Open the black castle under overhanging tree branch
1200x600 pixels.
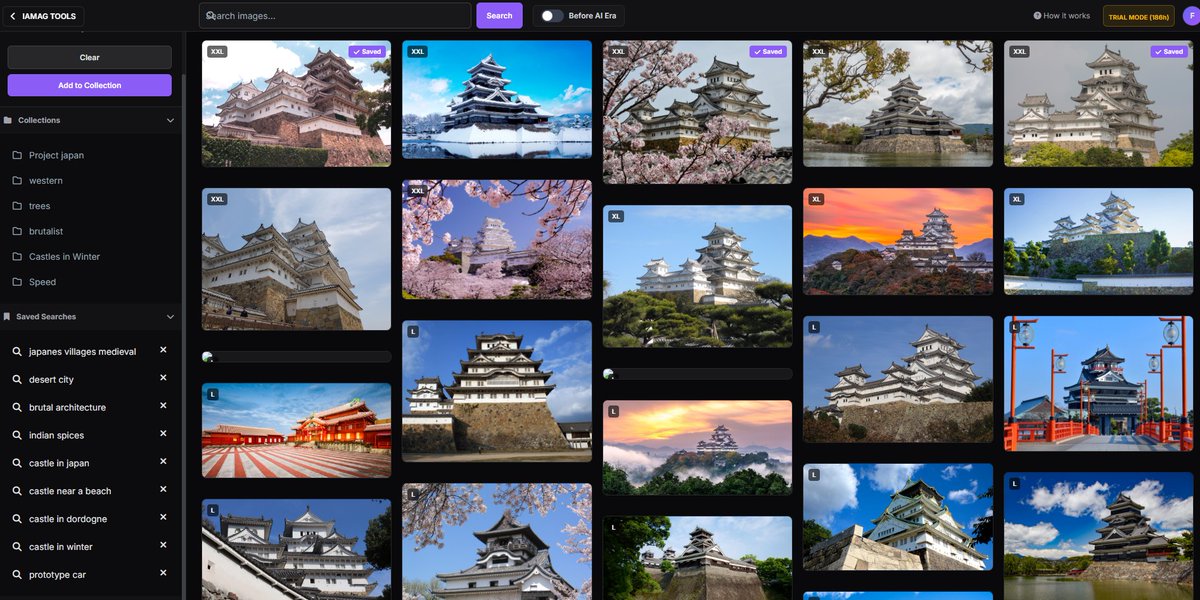[898, 103]
